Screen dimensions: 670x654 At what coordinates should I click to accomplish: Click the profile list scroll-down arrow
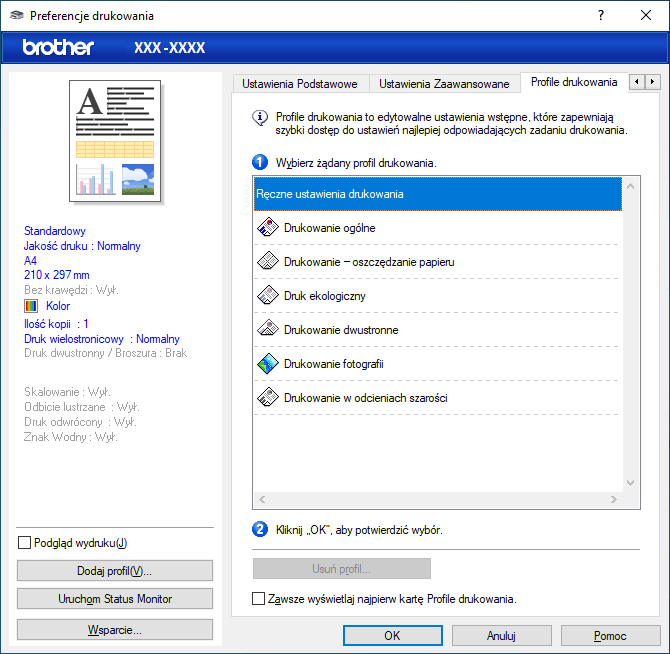[x=630, y=483]
